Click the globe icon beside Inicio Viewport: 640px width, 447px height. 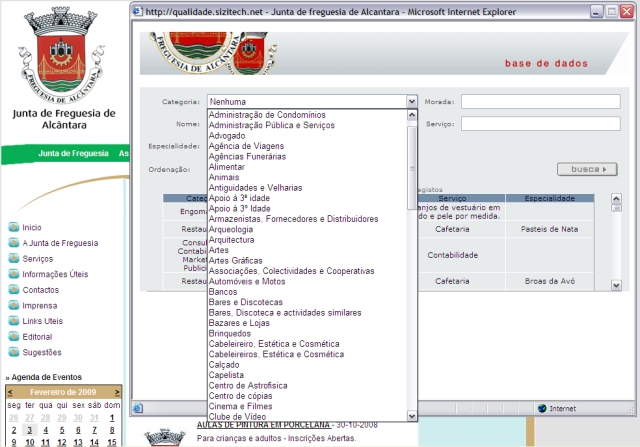[x=13, y=227]
